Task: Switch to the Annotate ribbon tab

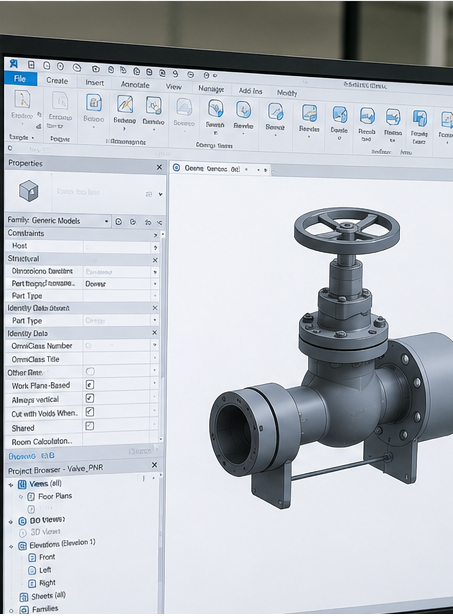Action: click(135, 84)
